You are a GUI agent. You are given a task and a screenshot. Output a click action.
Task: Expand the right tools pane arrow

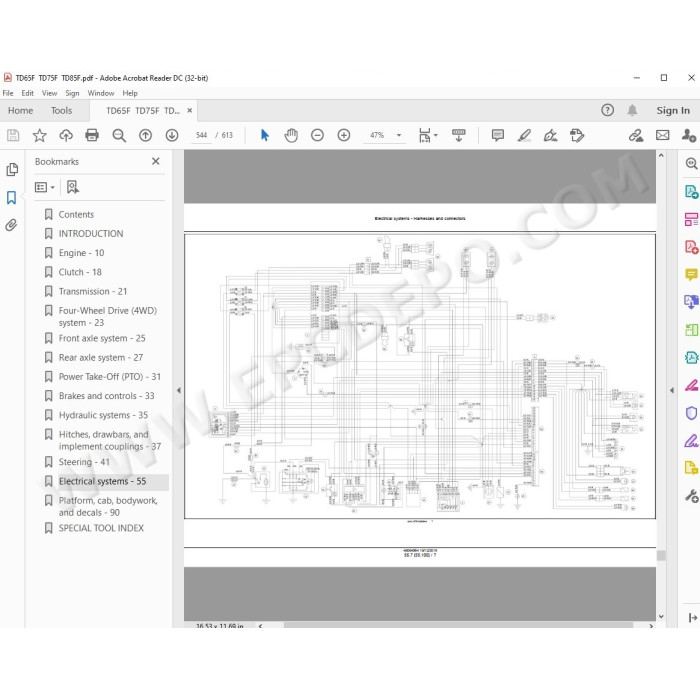tap(671, 390)
